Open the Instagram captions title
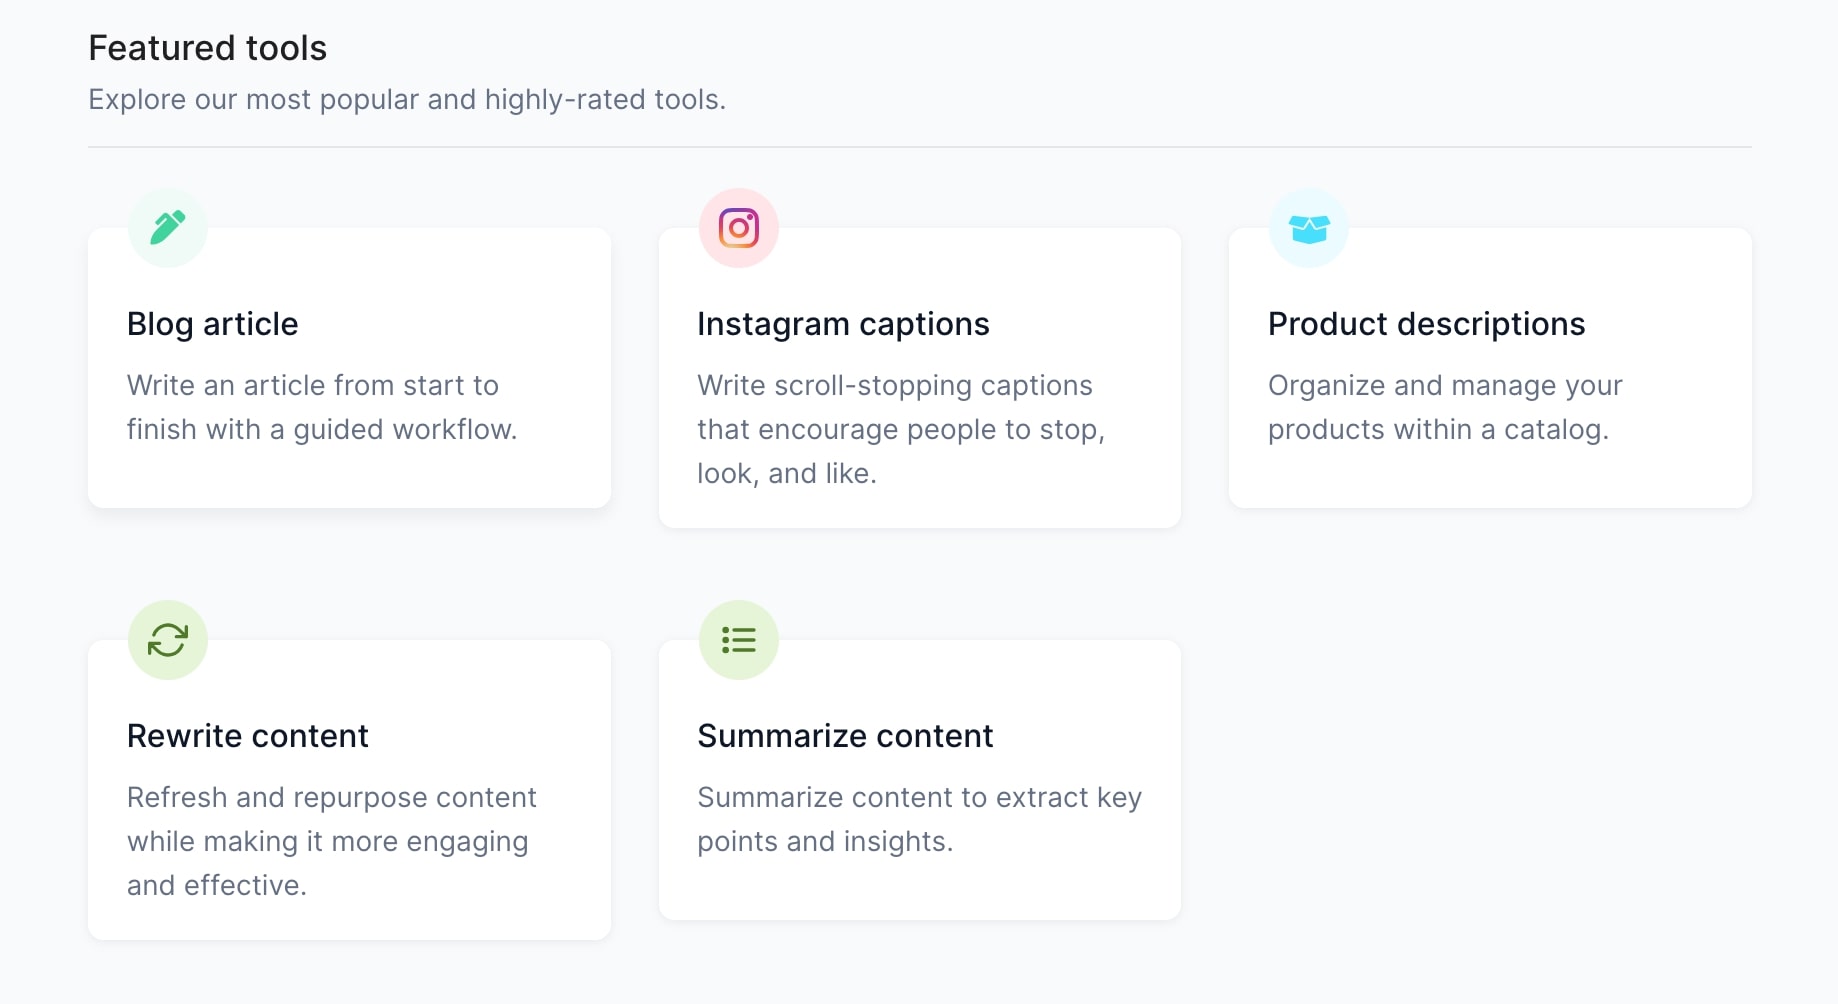1838x1004 pixels. pos(843,324)
